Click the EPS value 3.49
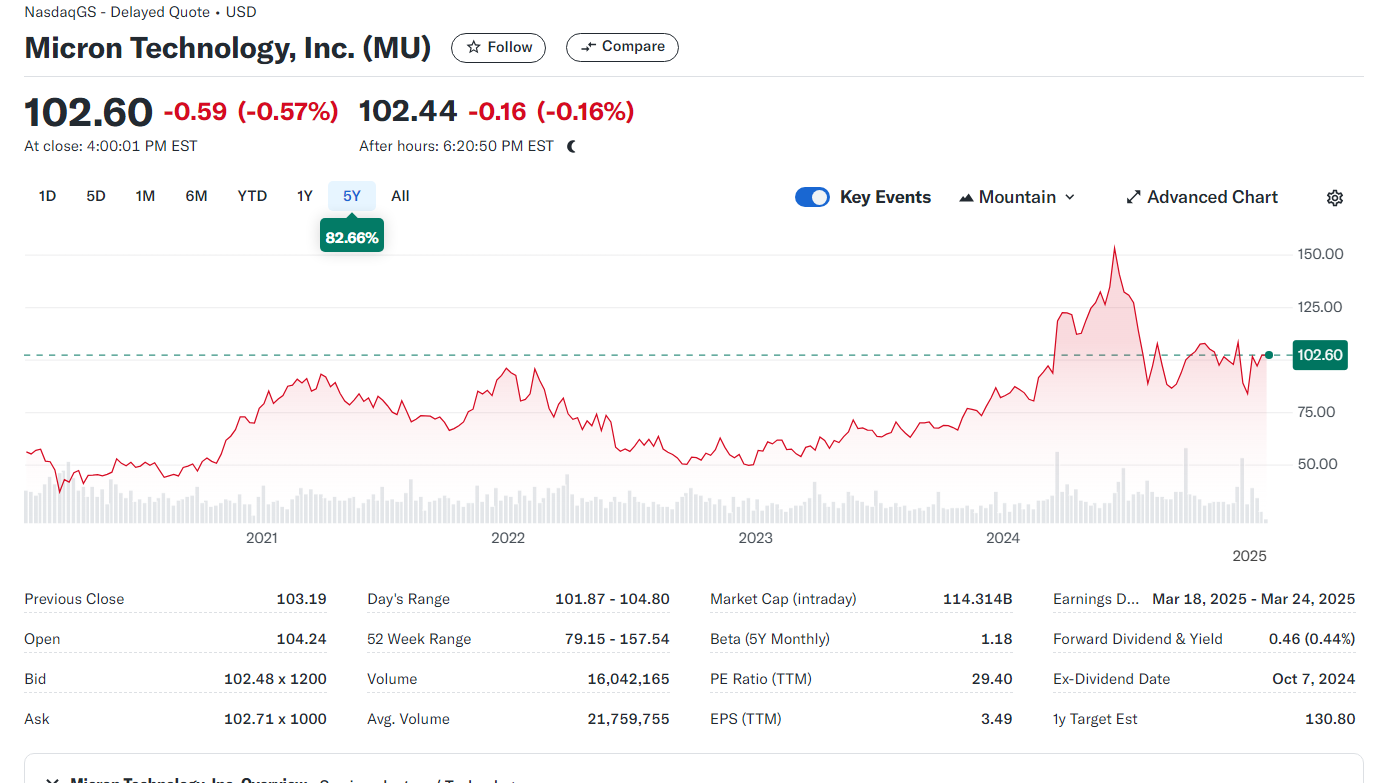Viewport: 1389px width, 783px height. pos(997,719)
